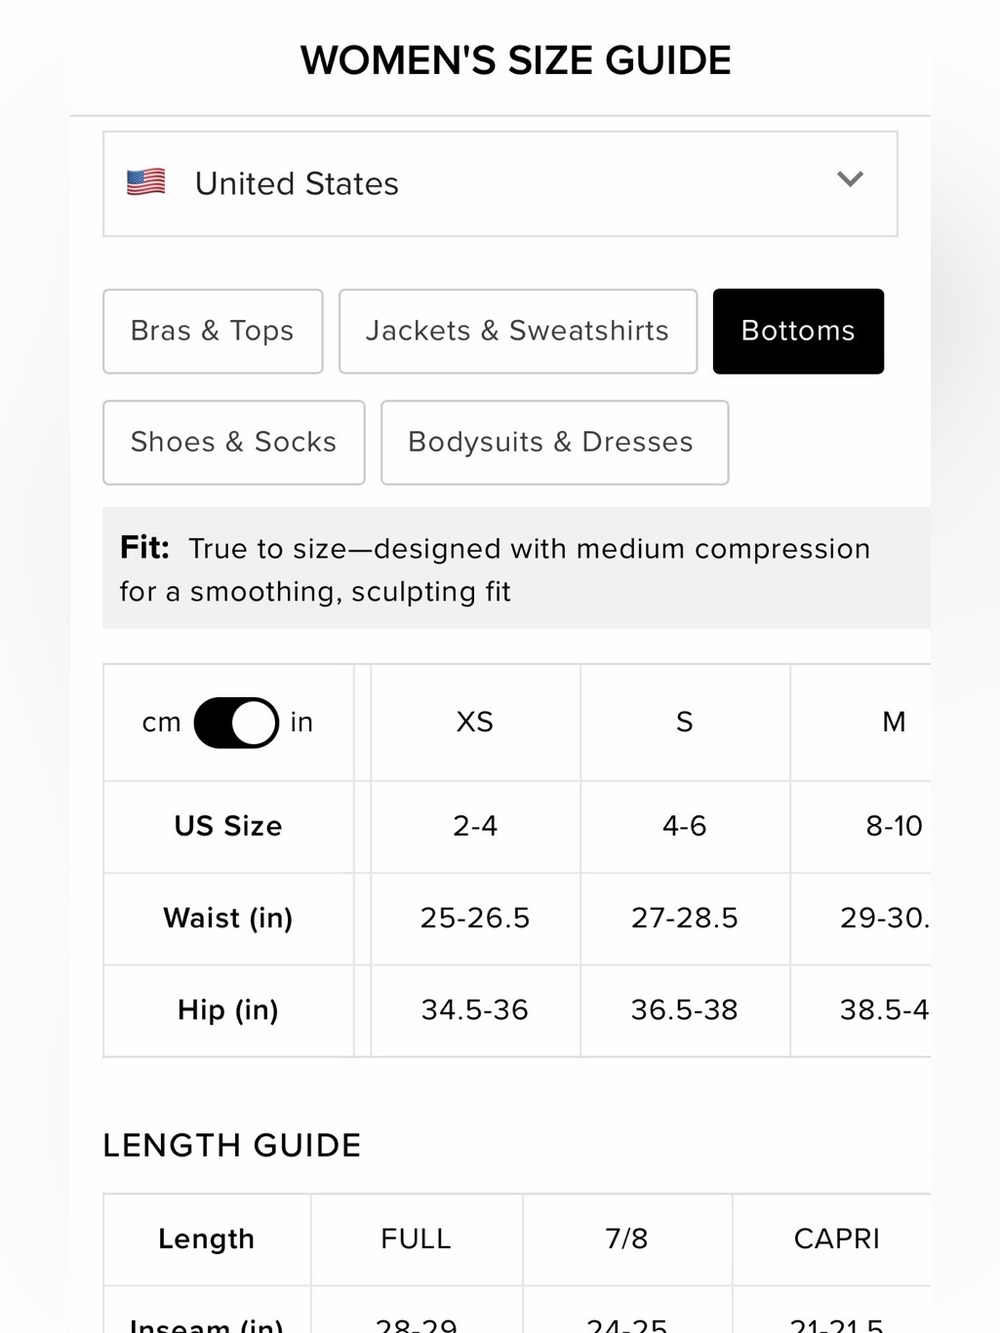Select the cm unit label
Image resolution: width=1000 pixels, height=1333 pixels.
click(162, 722)
